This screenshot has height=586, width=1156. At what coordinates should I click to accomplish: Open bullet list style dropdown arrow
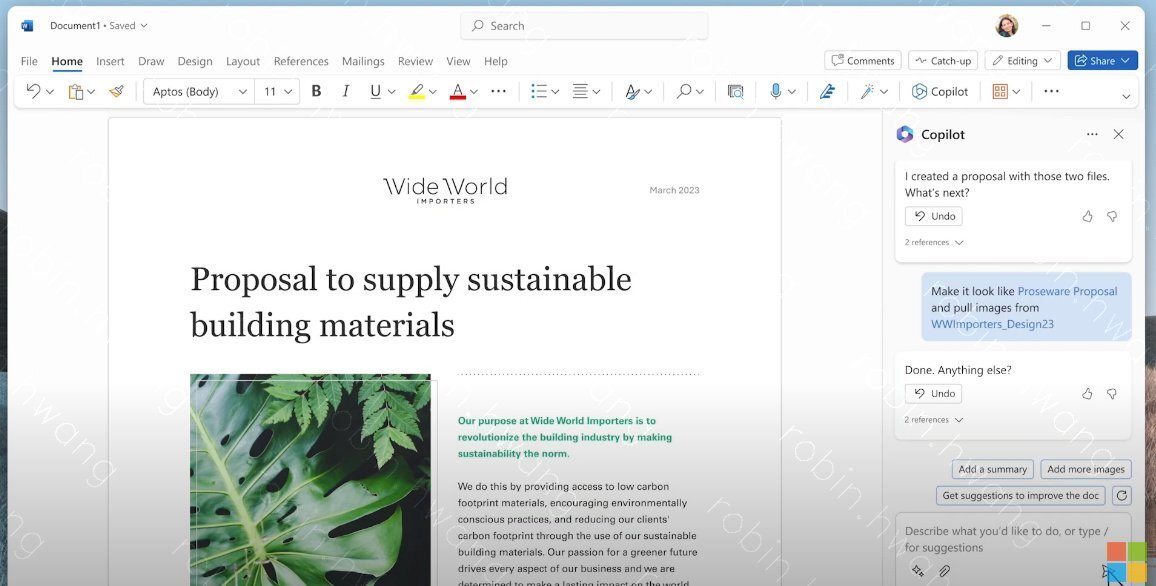click(555, 92)
